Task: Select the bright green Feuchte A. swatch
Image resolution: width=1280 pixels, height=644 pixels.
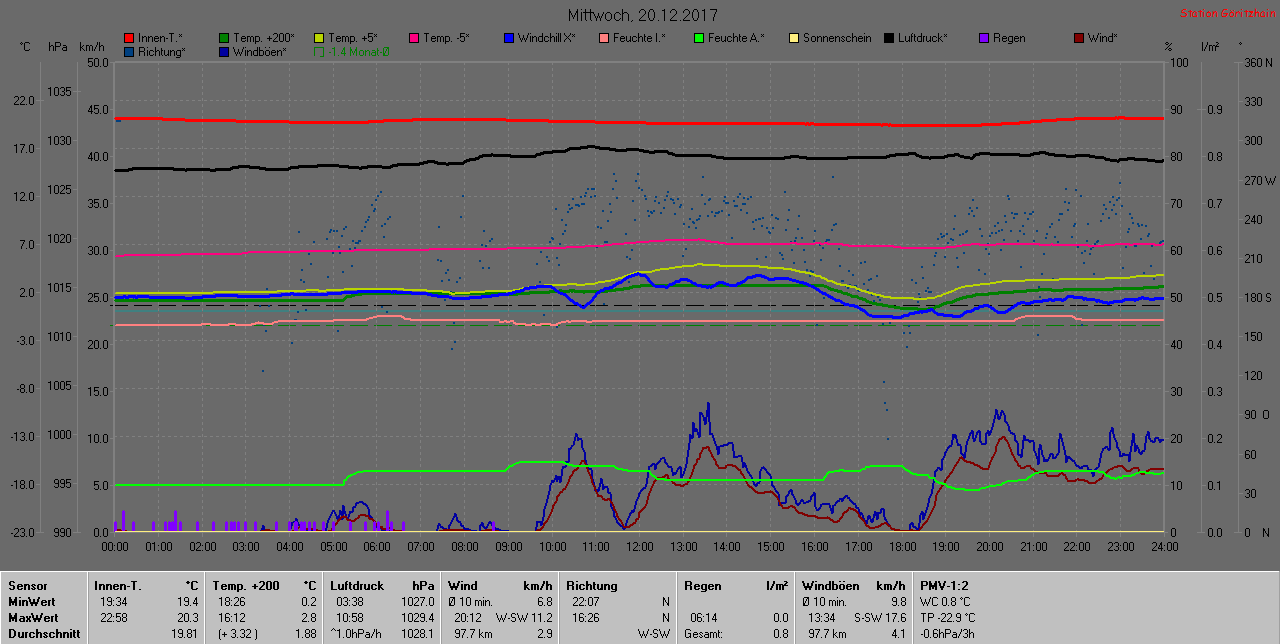Action: click(699, 38)
